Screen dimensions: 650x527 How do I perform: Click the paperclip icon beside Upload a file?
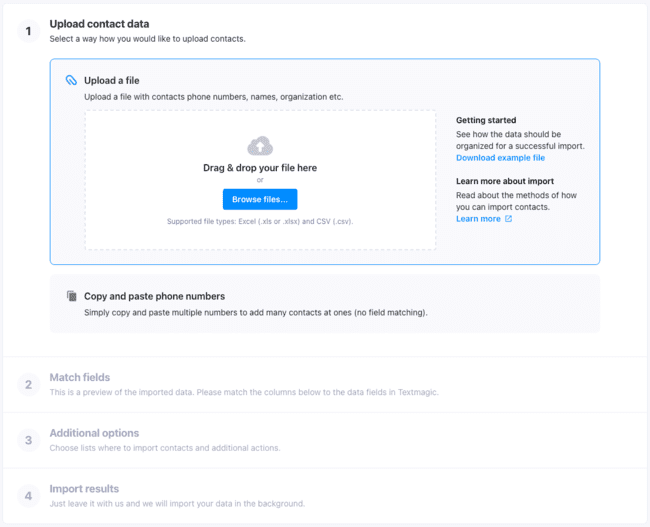(71, 80)
